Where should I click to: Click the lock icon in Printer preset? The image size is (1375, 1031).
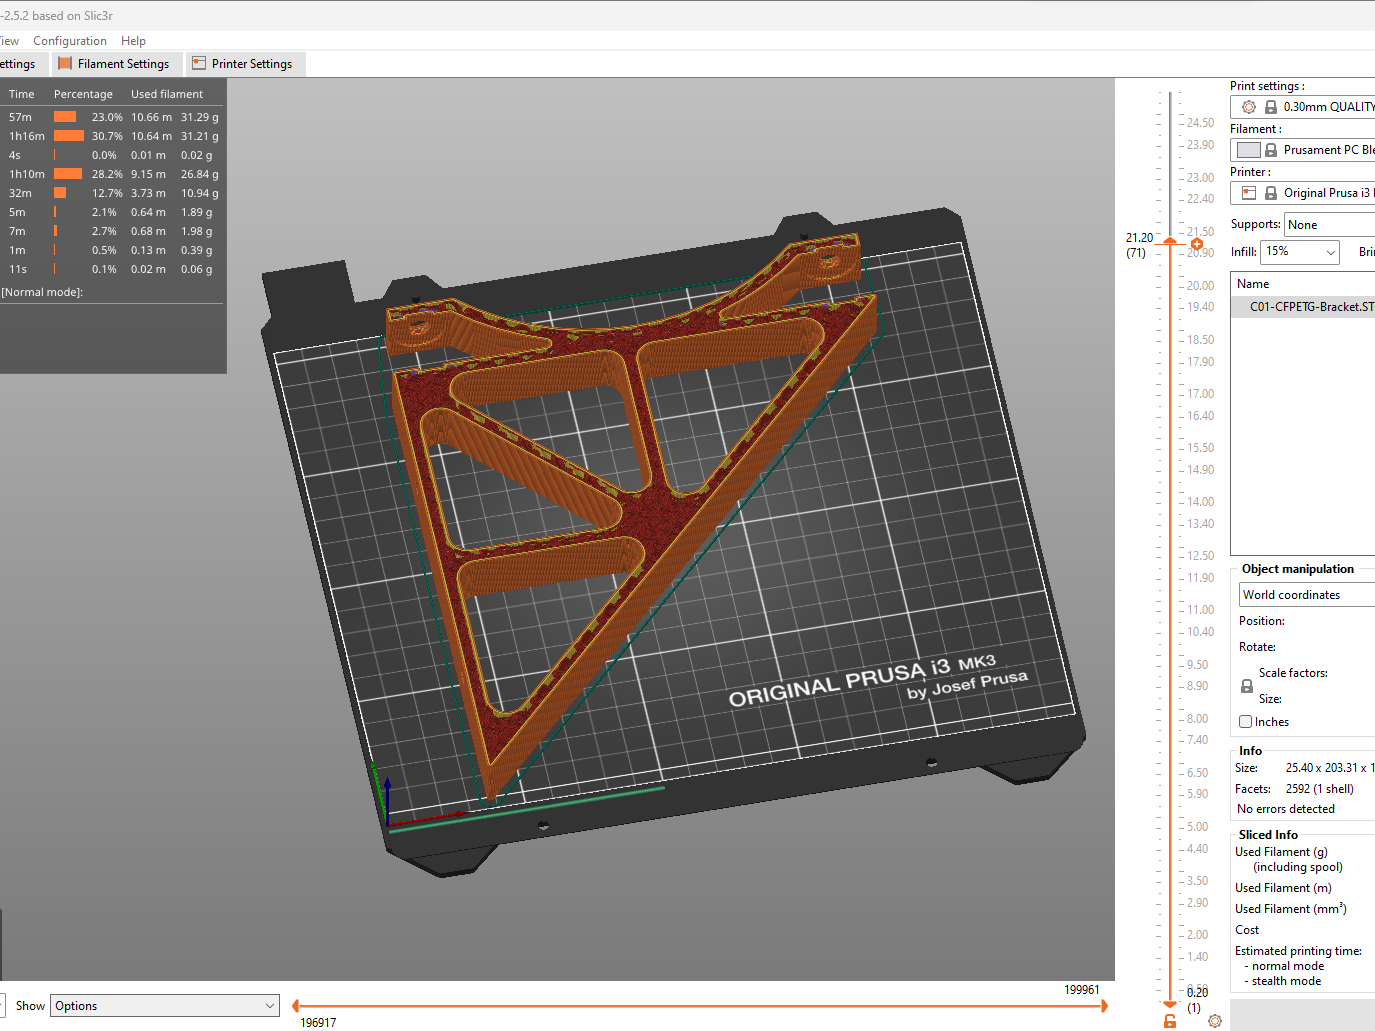(x=1271, y=193)
